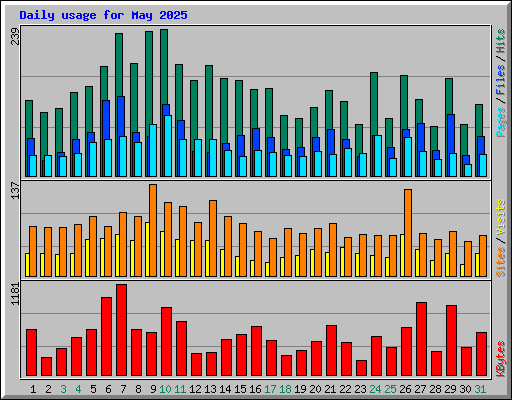Click green weekend day label 24
The image size is (512, 400).
point(375,389)
